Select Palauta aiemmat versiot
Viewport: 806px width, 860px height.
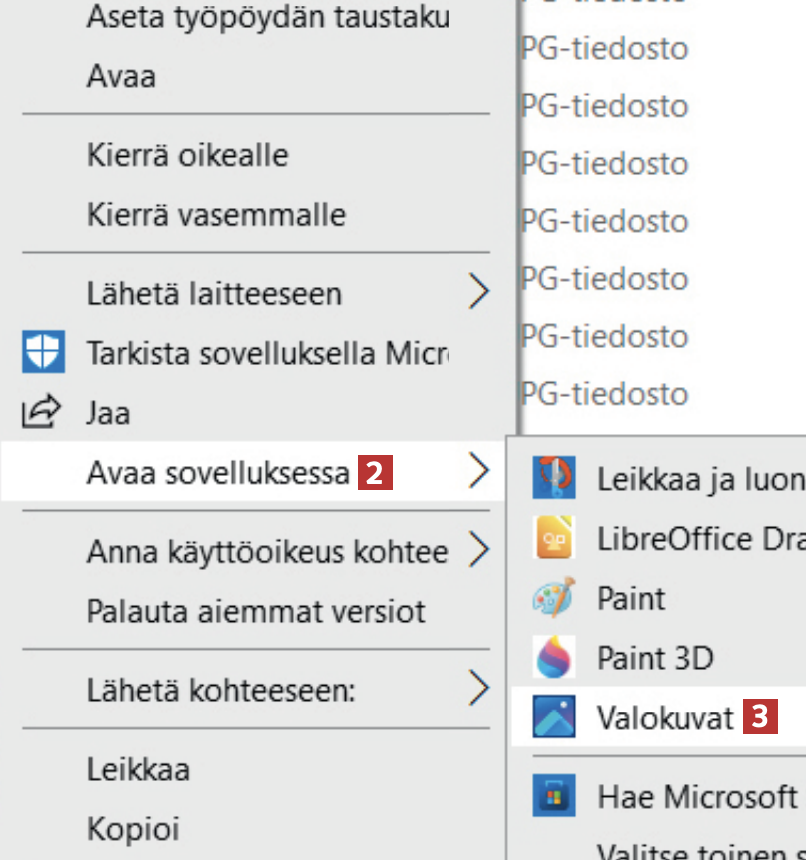(256, 610)
